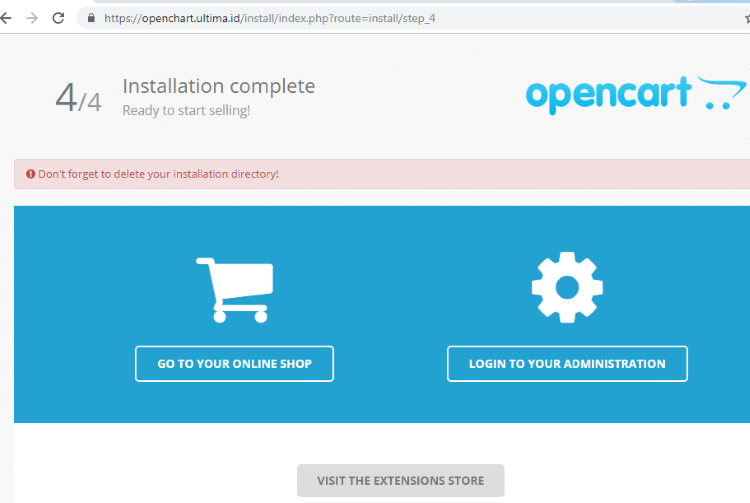Image resolution: width=750 pixels, height=503 pixels.
Task: Click the browser forward arrow
Action: 32,18
